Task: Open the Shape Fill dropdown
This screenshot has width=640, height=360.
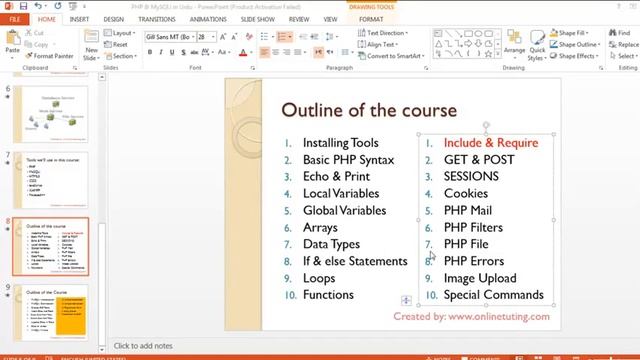Action: coord(569,33)
